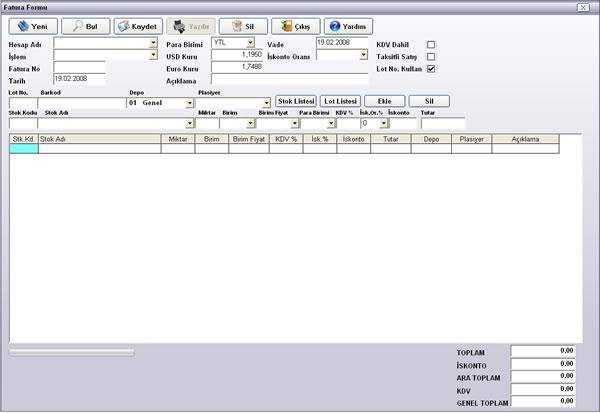Open the top Para Birimi YTL dropdown
Image resolution: width=600 pixels, height=413 pixels.
pyautogui.click(x=250, y=42)
